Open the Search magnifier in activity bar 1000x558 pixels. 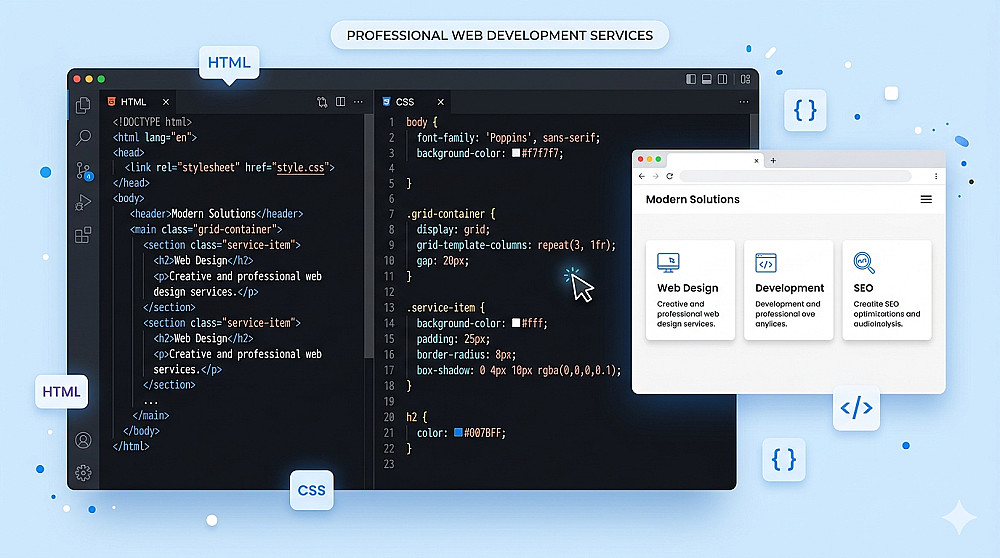(x=83, y=137)
